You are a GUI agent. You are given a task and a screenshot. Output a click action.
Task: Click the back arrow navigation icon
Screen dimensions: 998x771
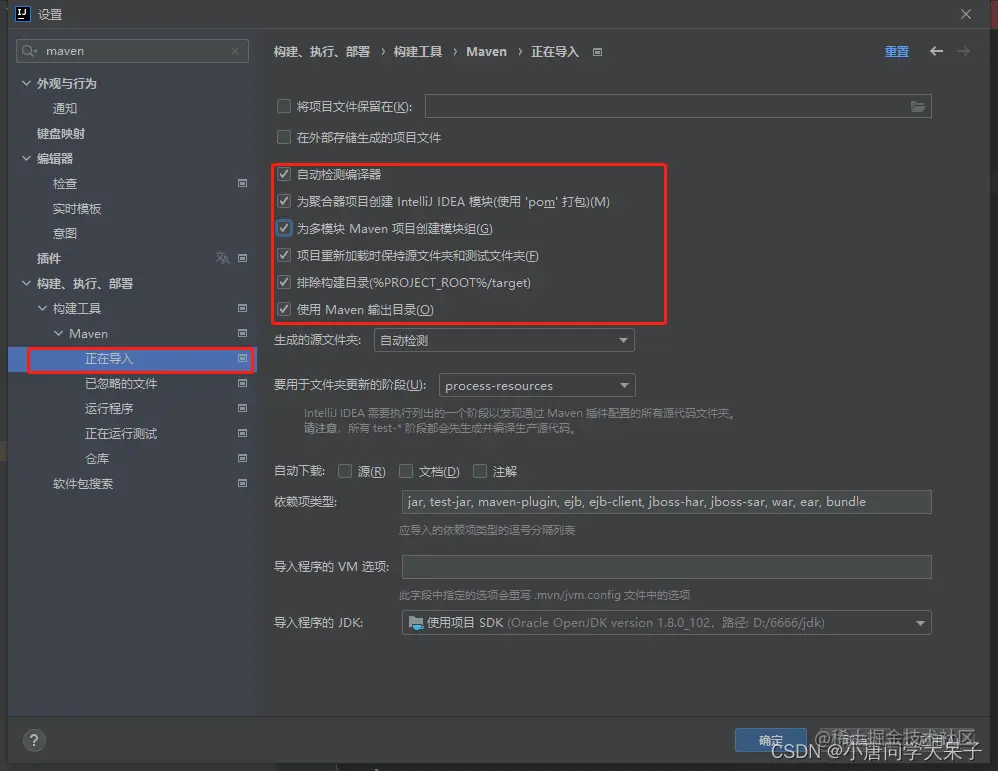pyautogui.click(x=936, y=51)
